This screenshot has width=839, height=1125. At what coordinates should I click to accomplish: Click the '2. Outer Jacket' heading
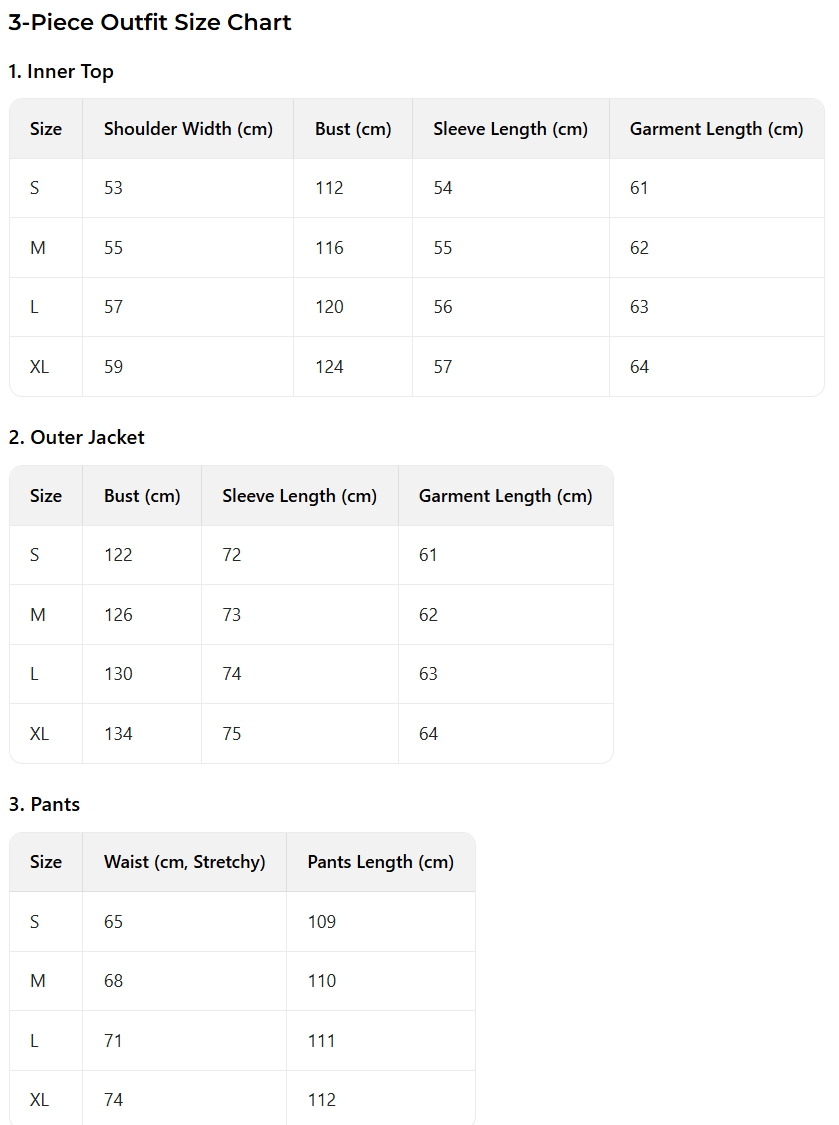(x=76, y=438)
